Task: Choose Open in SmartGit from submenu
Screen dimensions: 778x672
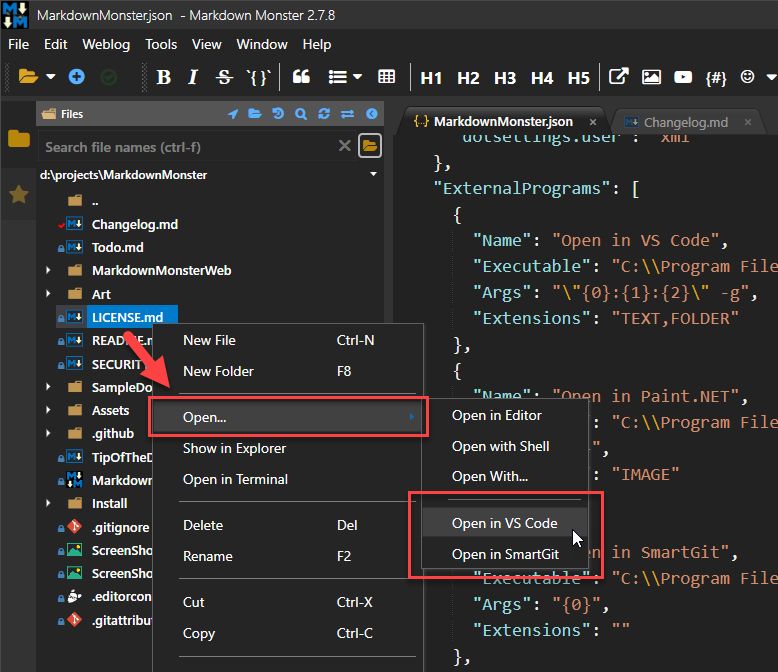Action: coord(505,554)
